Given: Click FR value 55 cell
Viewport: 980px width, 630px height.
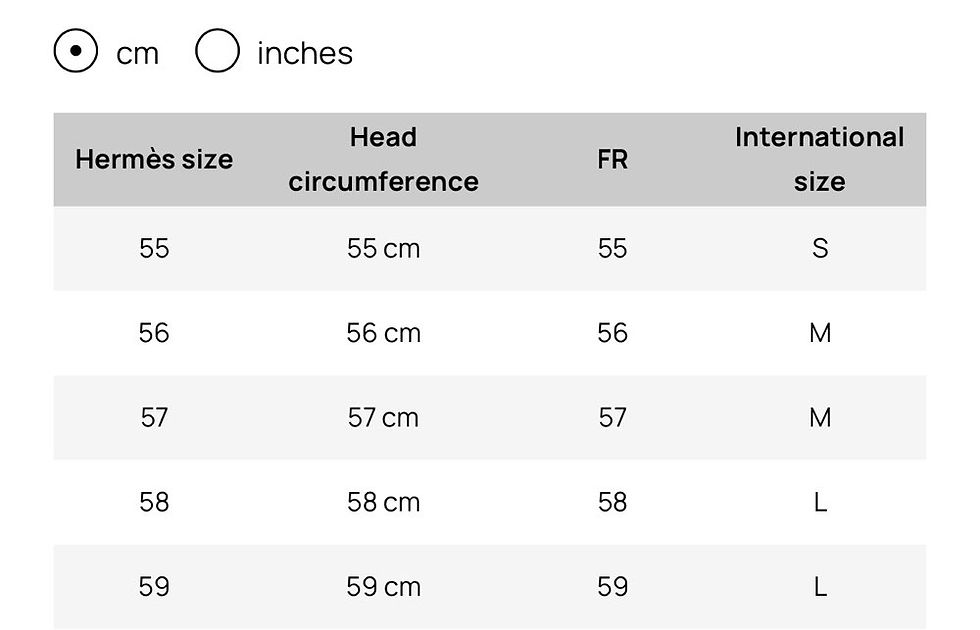Looking at the screenshot, I should click(x=612, y=249).
